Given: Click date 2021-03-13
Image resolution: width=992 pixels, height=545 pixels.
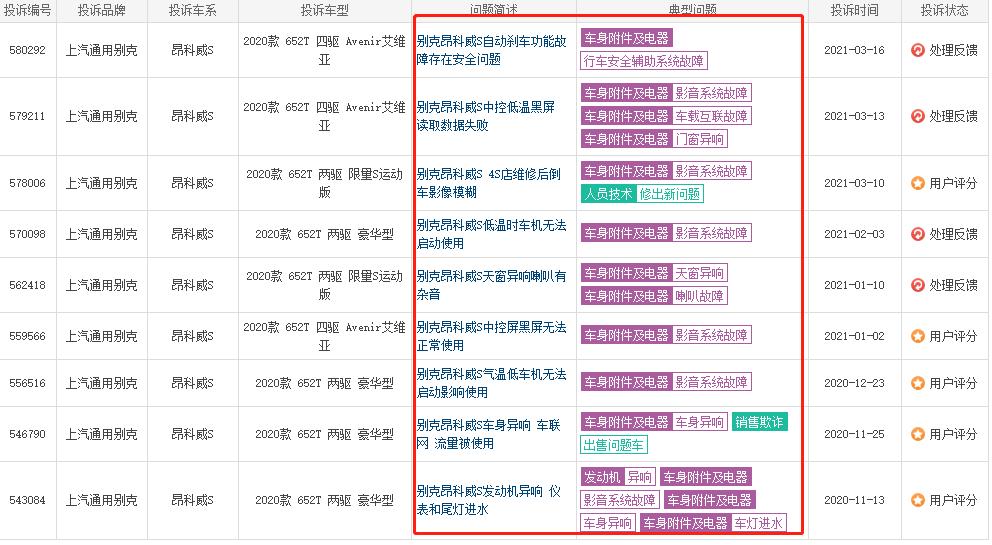Looking at the screenshot, I should tap(854, 116).
